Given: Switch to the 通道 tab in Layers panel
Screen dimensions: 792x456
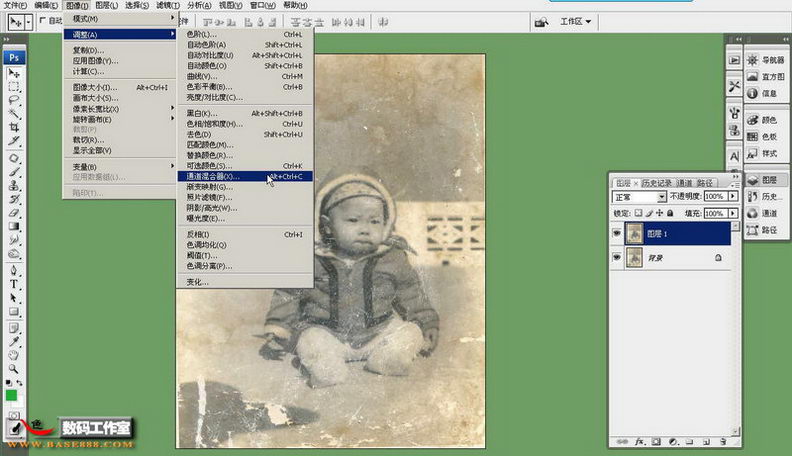Looking at the screenshot, I should [x=684, y=183].
